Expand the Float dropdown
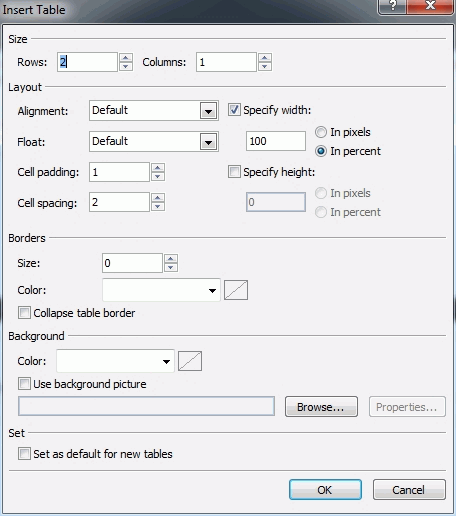This screenshot has width=456, height=516. point(209,142)
